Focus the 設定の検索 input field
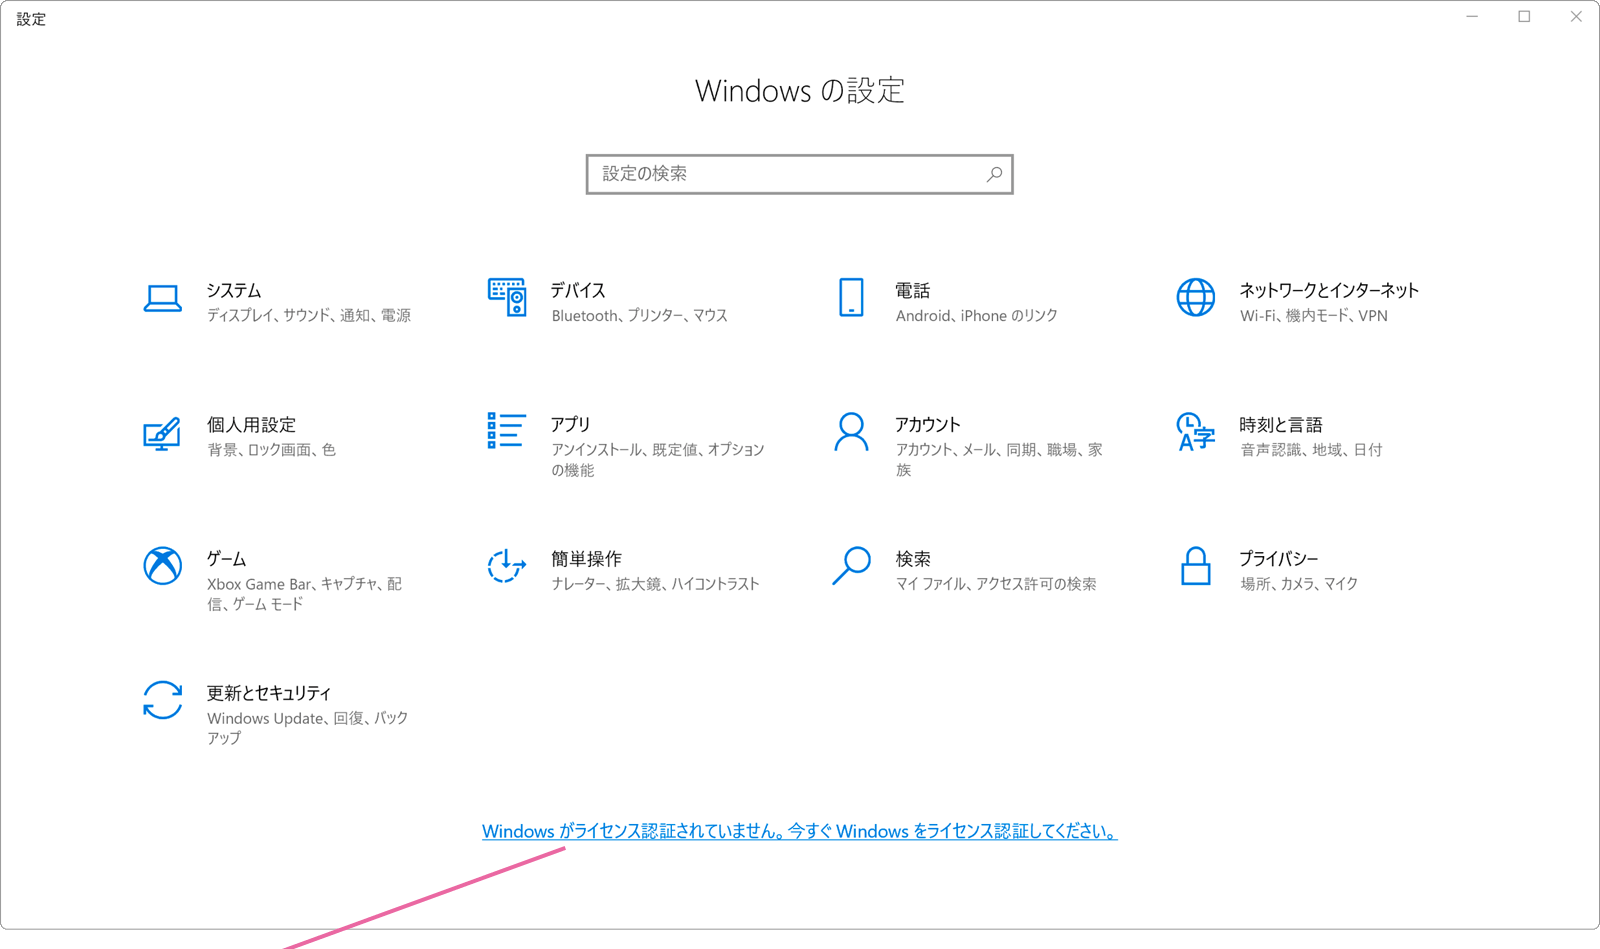 [x=799, y=174]
